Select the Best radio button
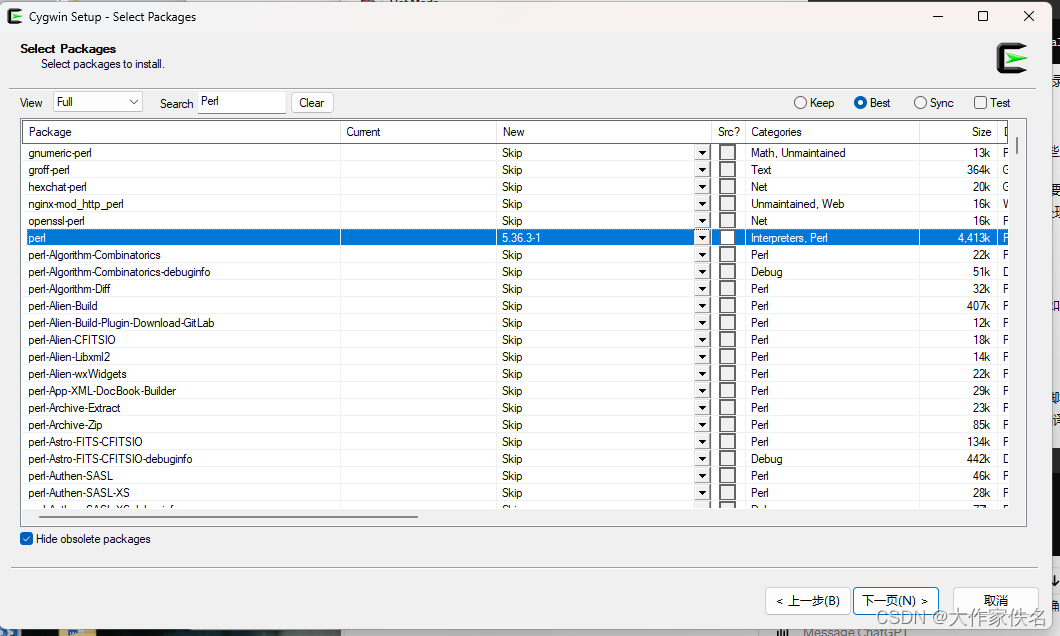The height and width of the screenshot is (636, 1060). (x=872, y=103)
